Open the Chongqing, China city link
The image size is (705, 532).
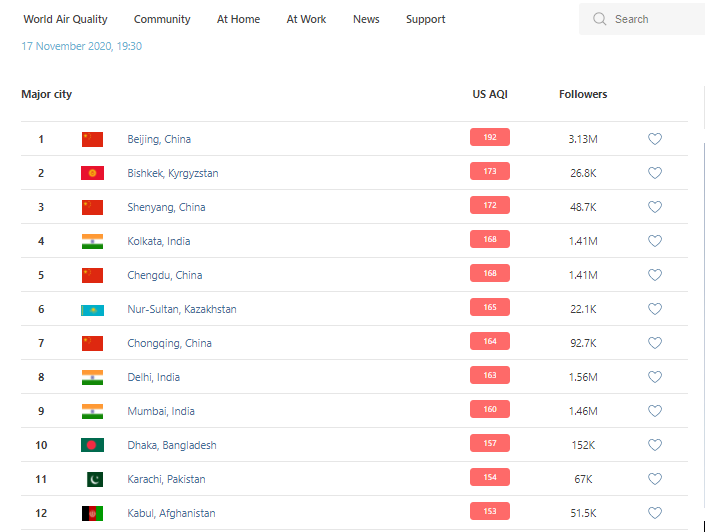pyautogui.click(x=169, y=343)
